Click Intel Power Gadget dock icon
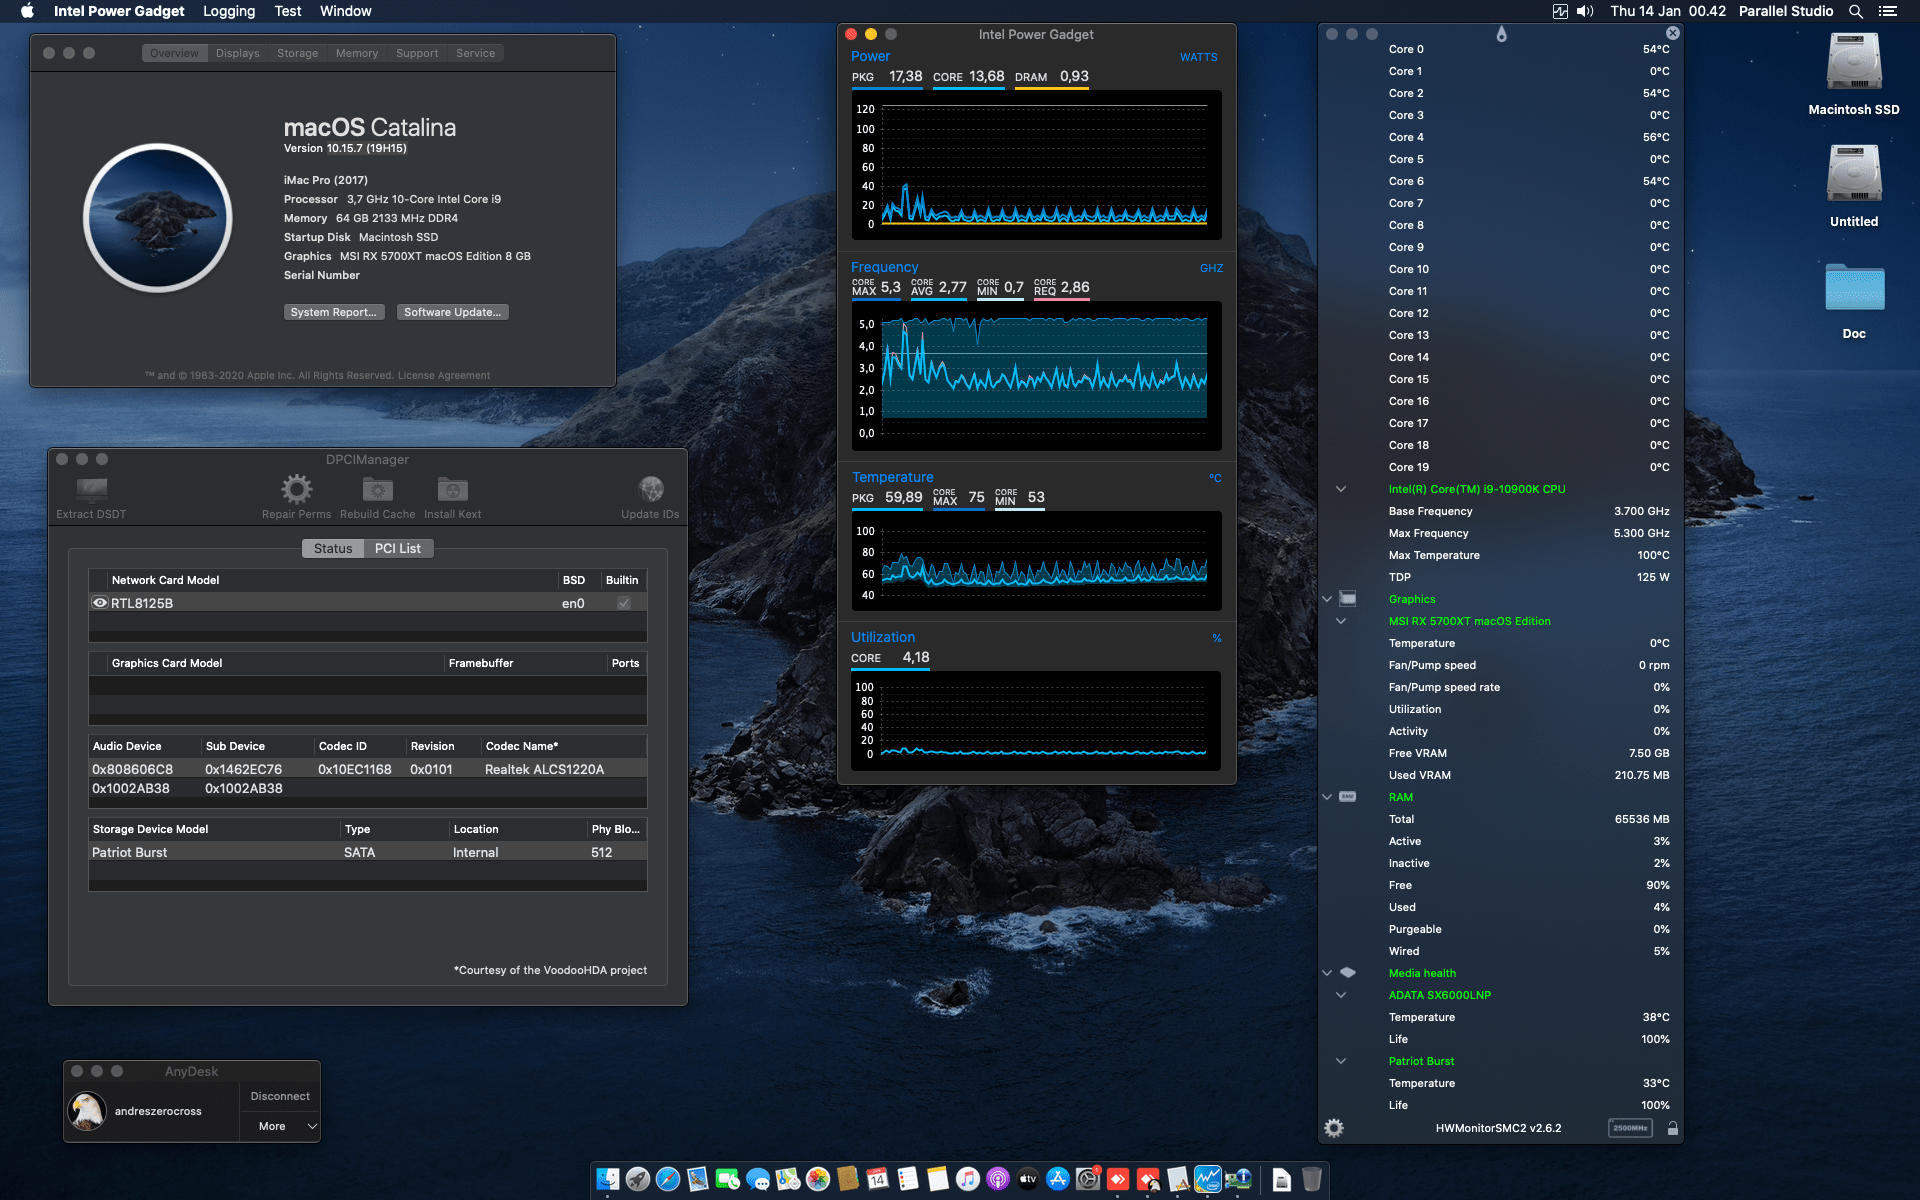The width and height of the screenshot is (1920, 1200). [x=1208, y=1179]
